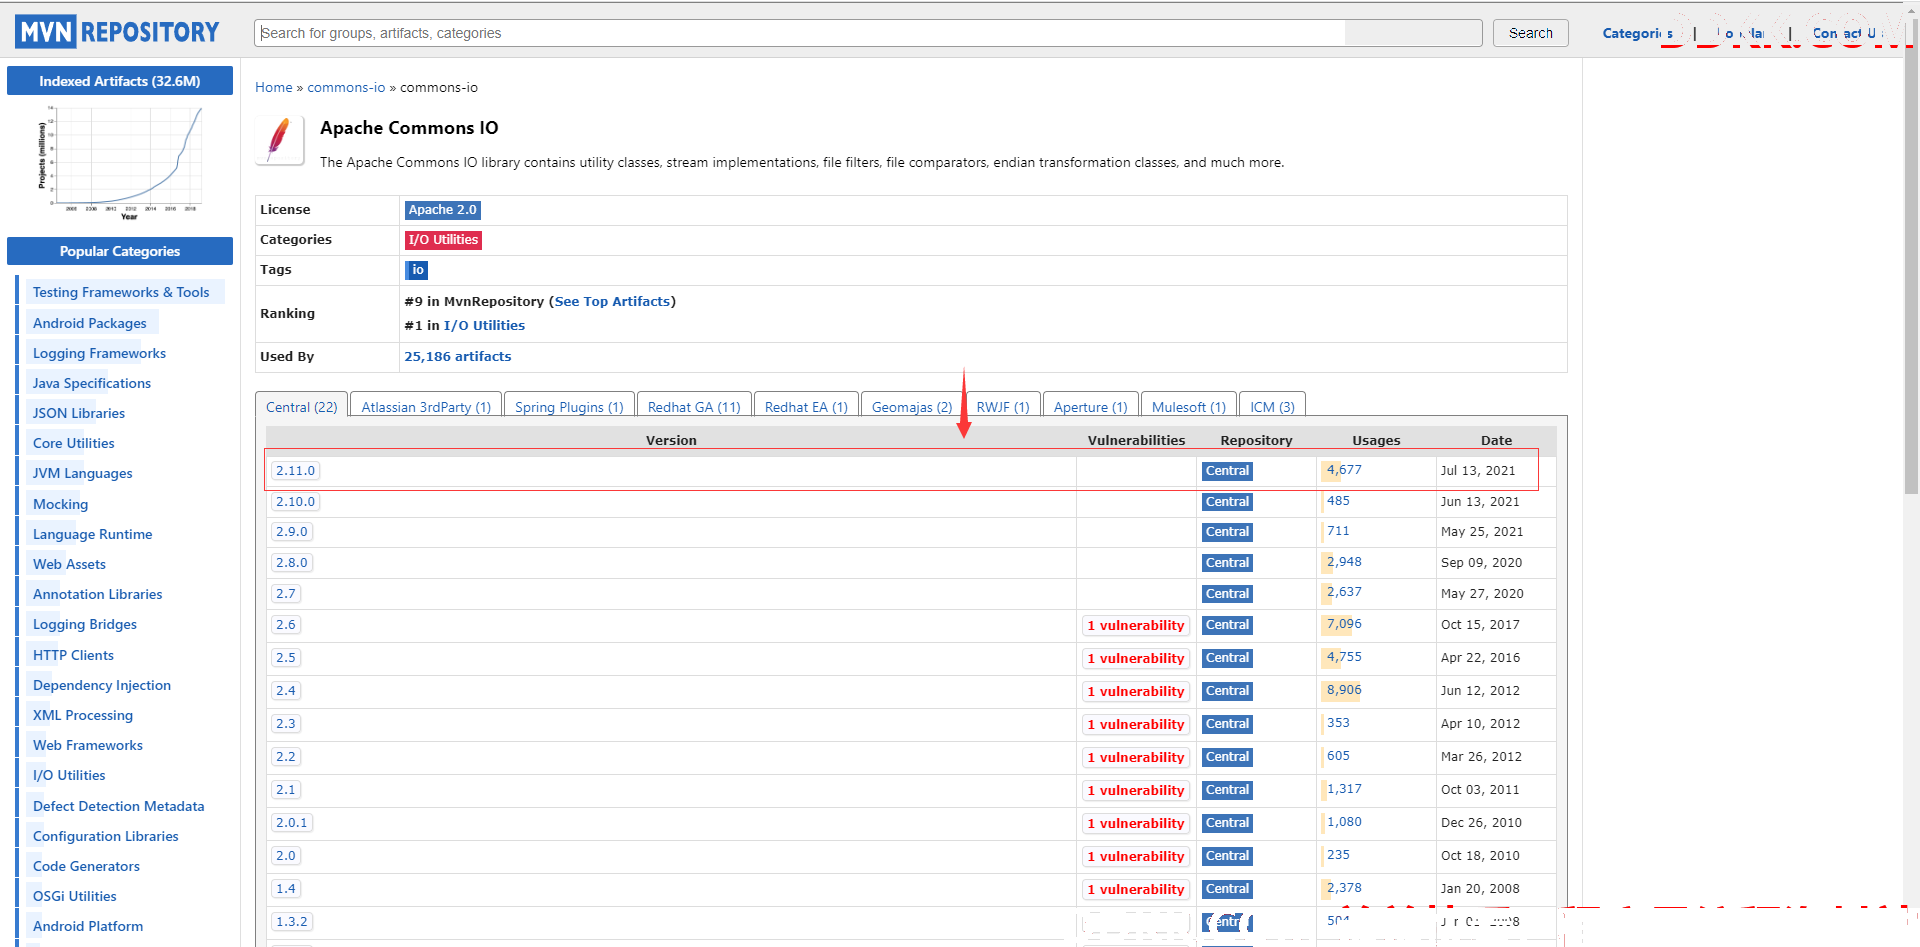Open version 2.6
The height and width of the screenshot is (947, 1920).
pyautogui.click(x=286, y=624)
